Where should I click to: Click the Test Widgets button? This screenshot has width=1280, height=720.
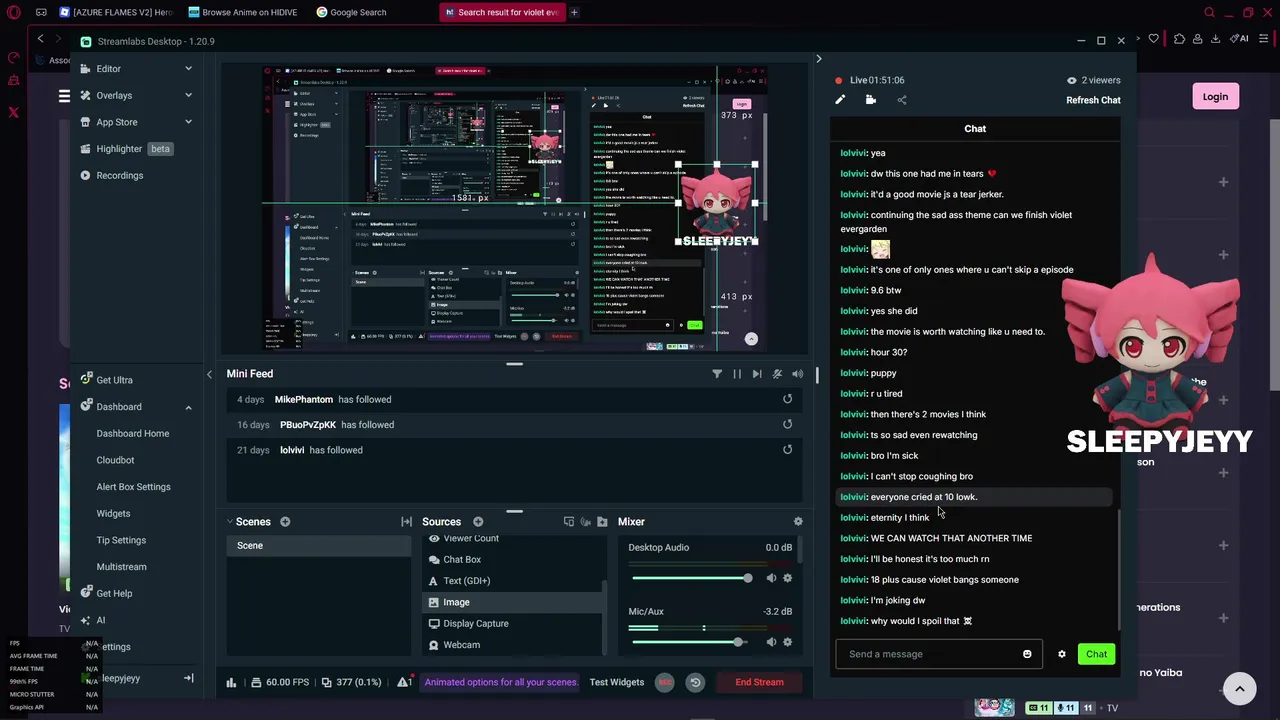(617, 682)
